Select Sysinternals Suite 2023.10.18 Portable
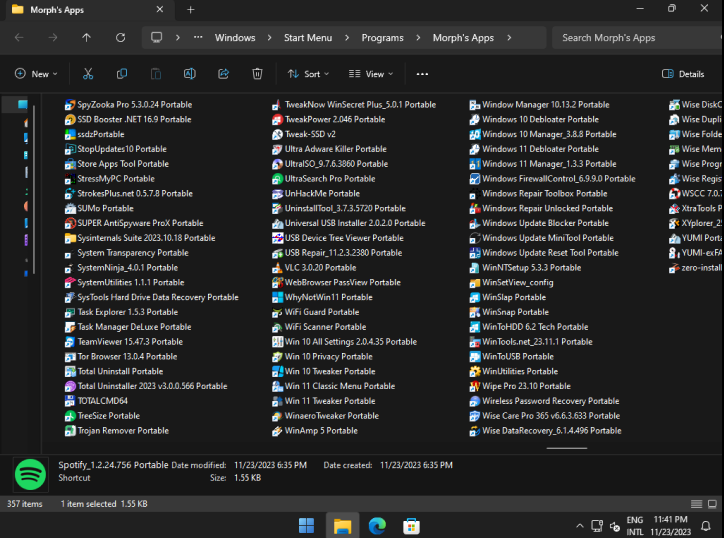 pyautogui.click(x=140, y=238)
